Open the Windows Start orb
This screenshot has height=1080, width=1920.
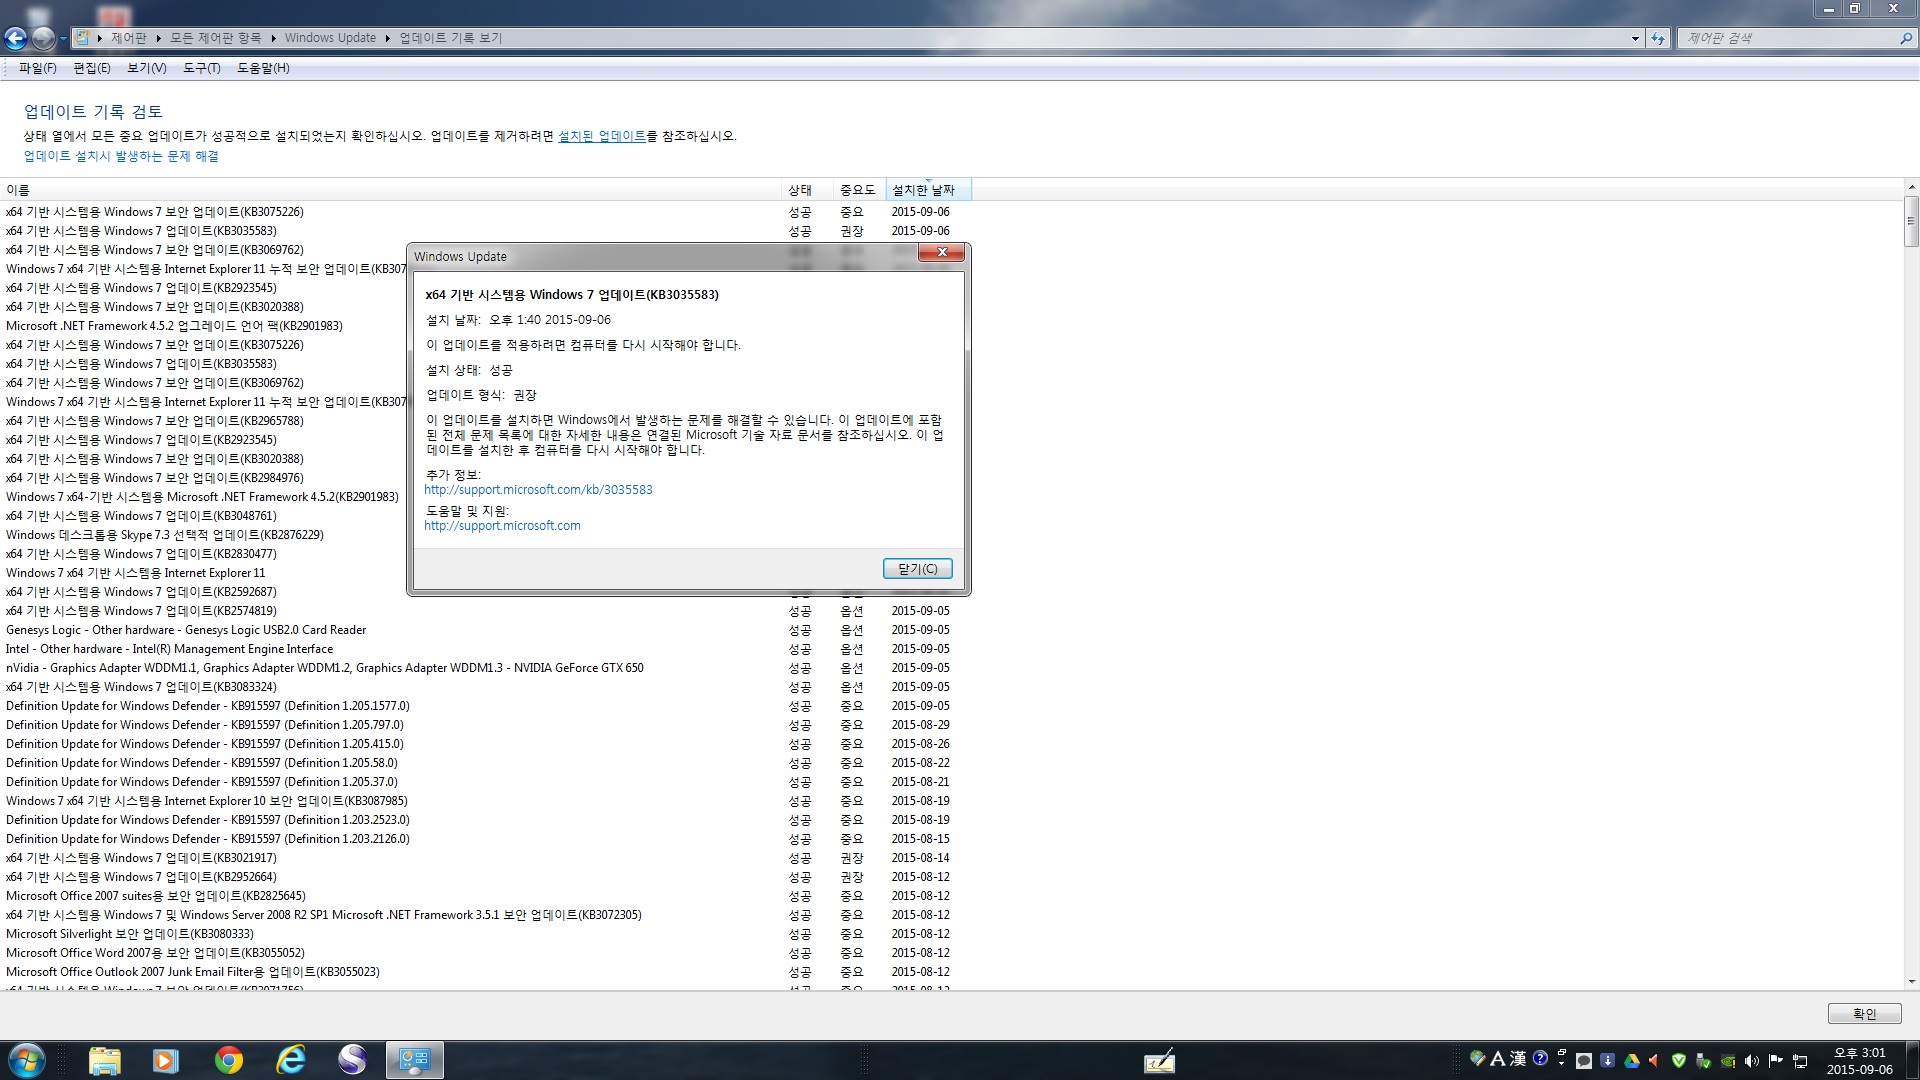[x=26, y=1060]
